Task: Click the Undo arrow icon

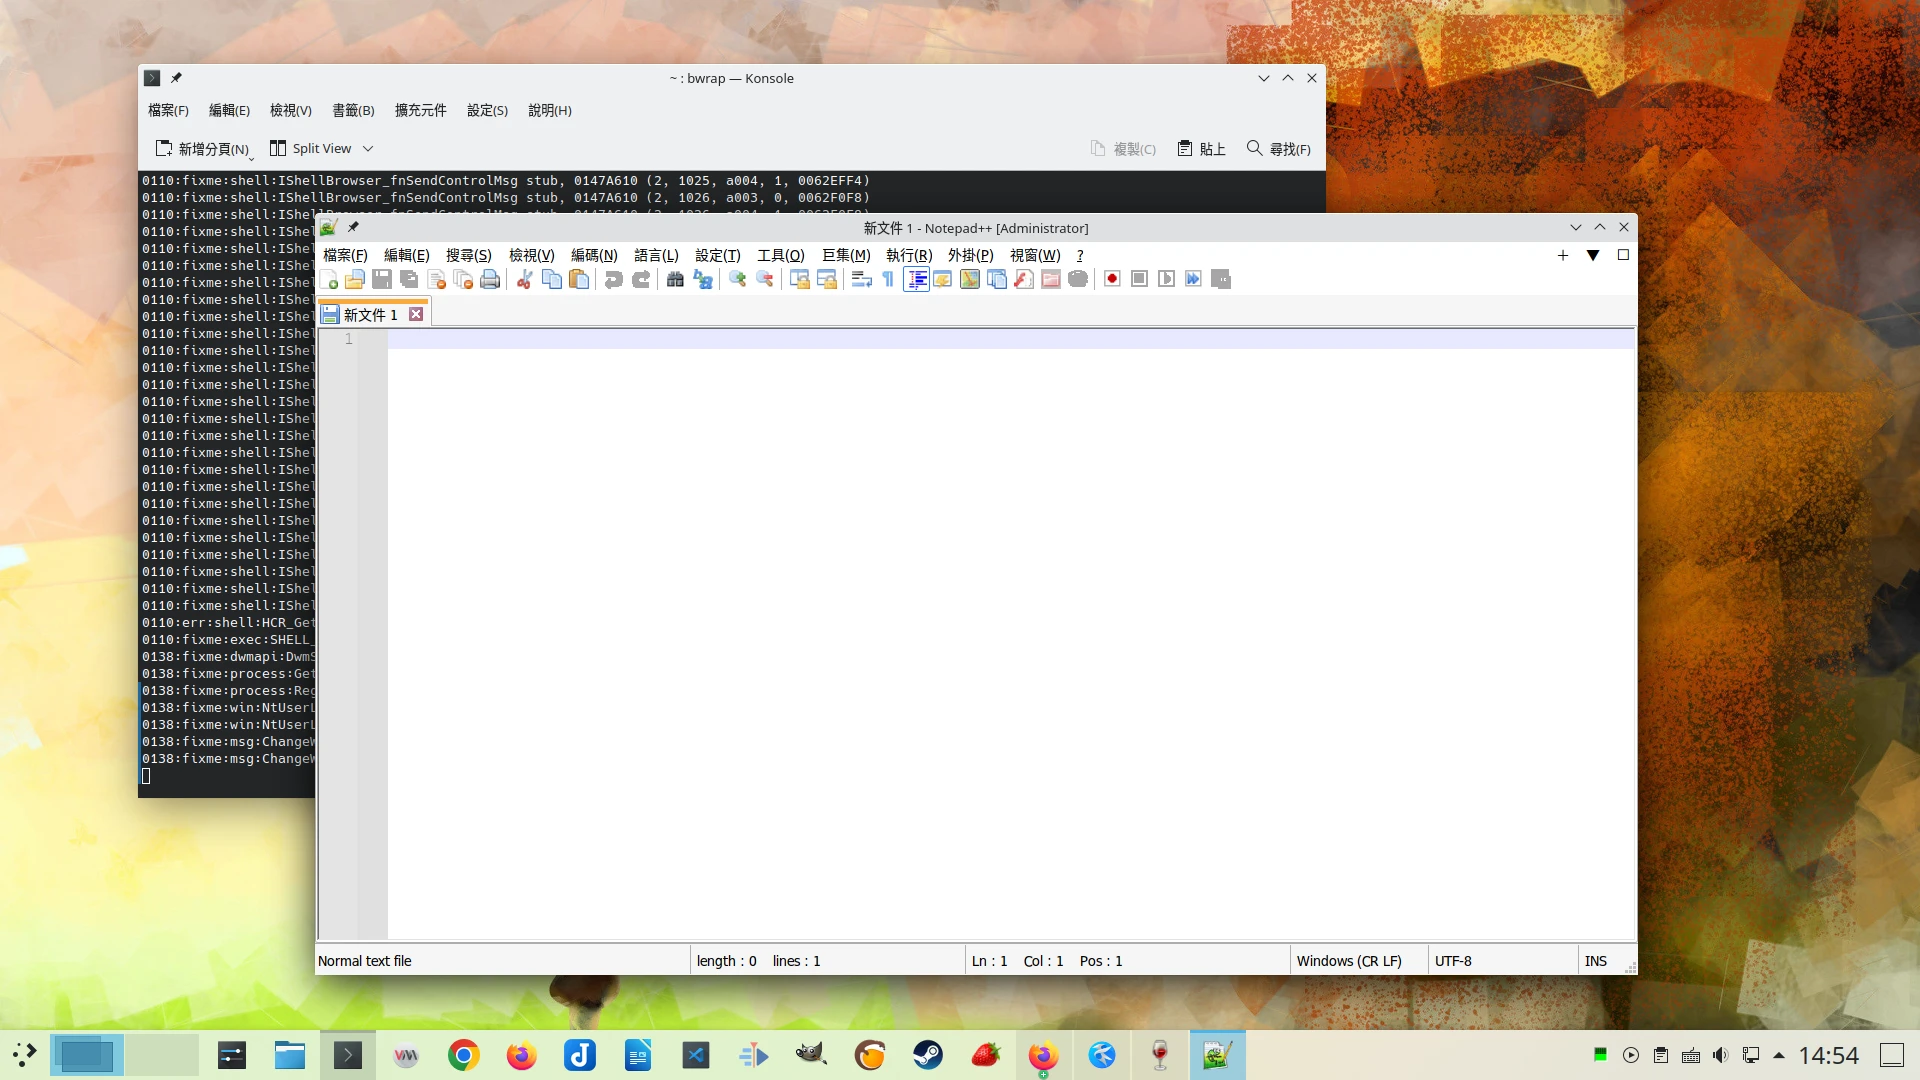Action: [613, 279]
